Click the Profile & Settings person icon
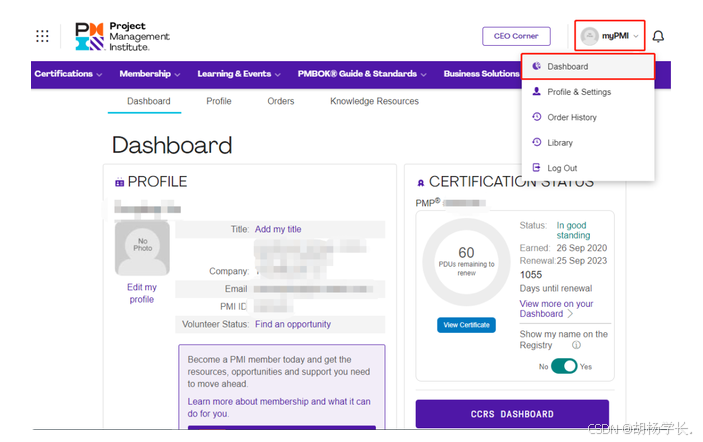This screenshot has height=442, width=703. [536, 91]
